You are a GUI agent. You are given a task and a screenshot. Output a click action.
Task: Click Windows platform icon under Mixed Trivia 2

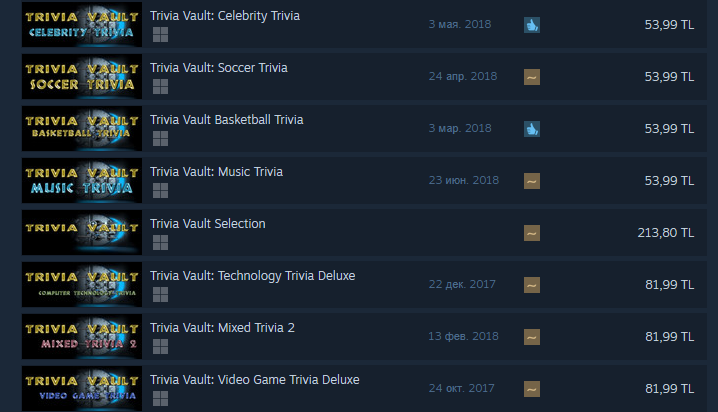[x=160, y=347]
